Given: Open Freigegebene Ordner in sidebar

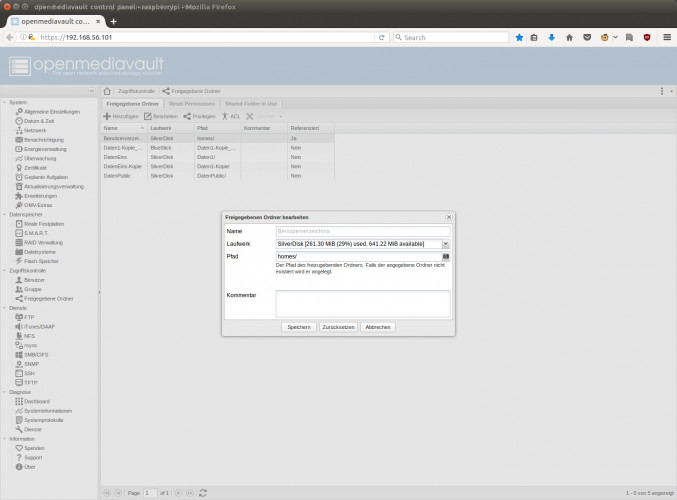Looking at the screenshot, I should click(x=44, y=299).
